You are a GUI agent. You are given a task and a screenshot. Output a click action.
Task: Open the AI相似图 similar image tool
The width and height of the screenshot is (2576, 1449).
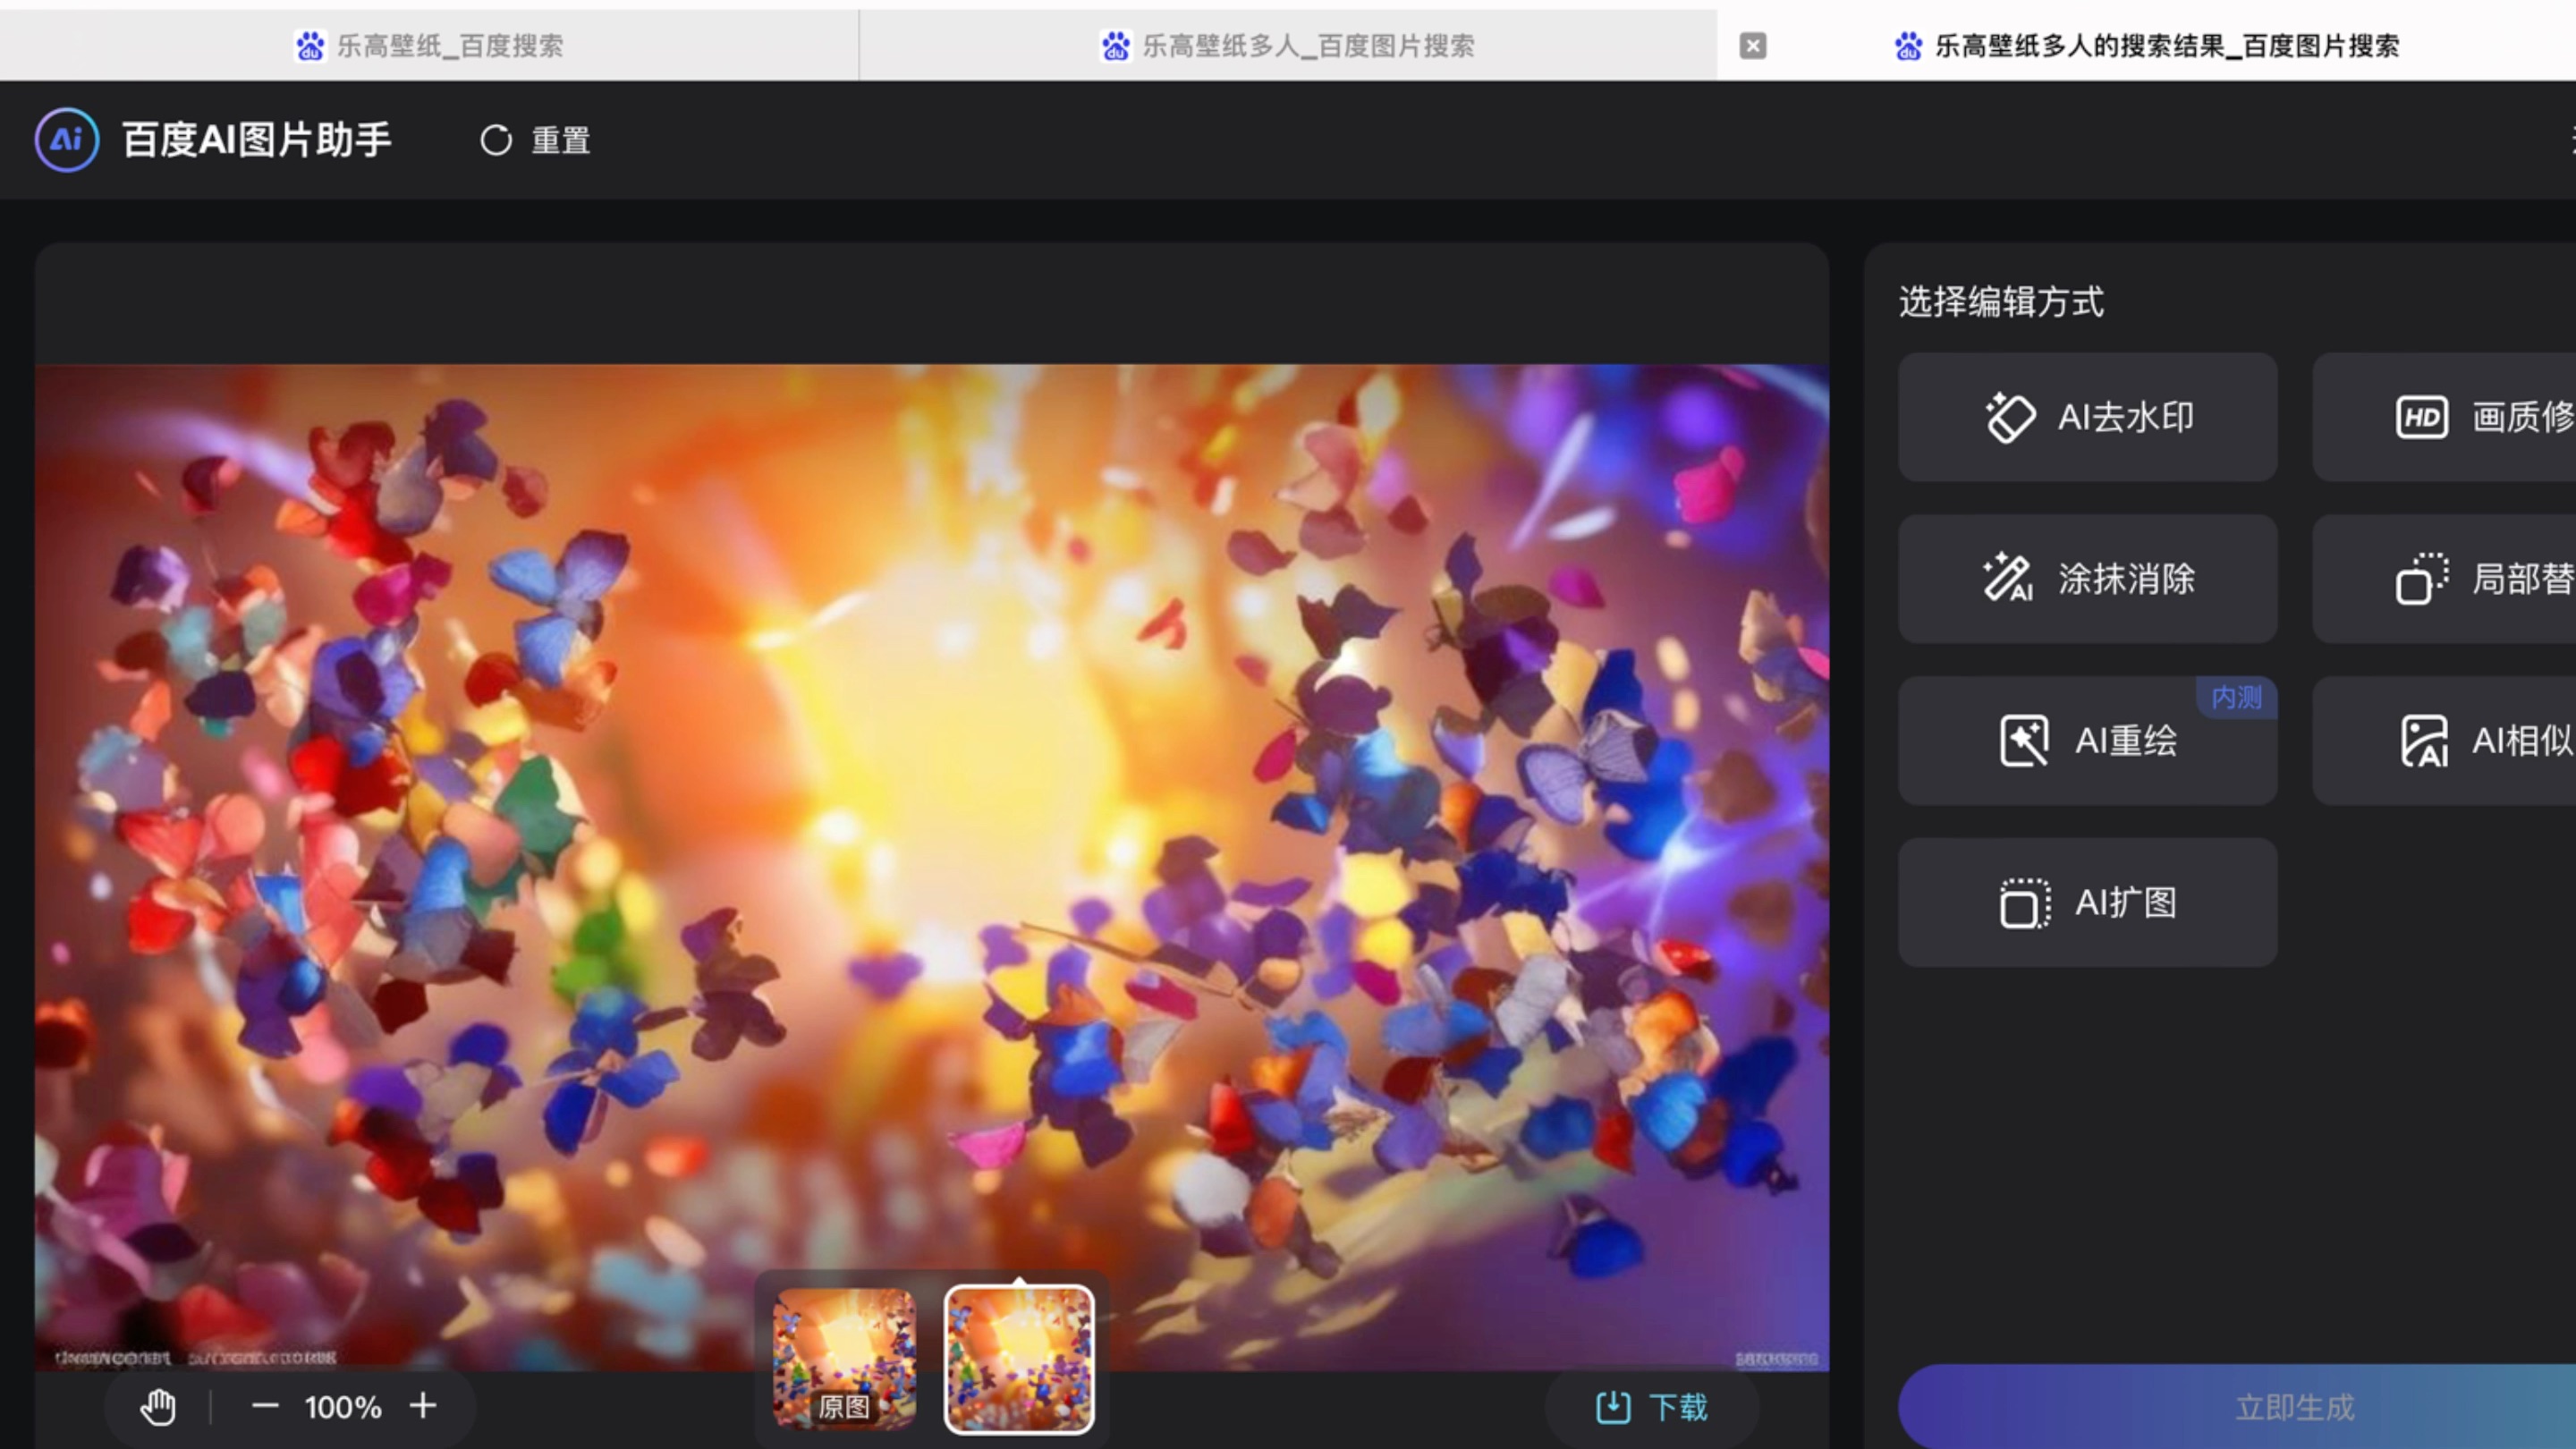point(2444,741)
